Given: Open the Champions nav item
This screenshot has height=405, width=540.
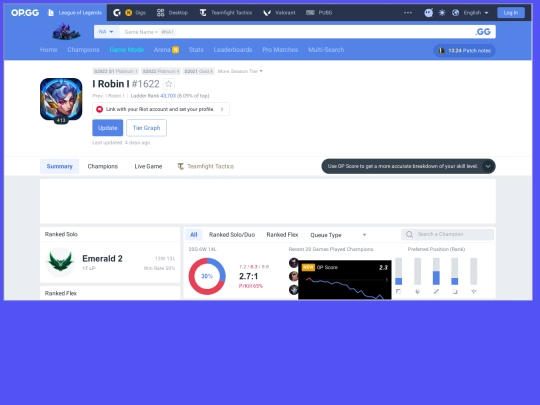Looking at the screenshot, I should [83, 50].
